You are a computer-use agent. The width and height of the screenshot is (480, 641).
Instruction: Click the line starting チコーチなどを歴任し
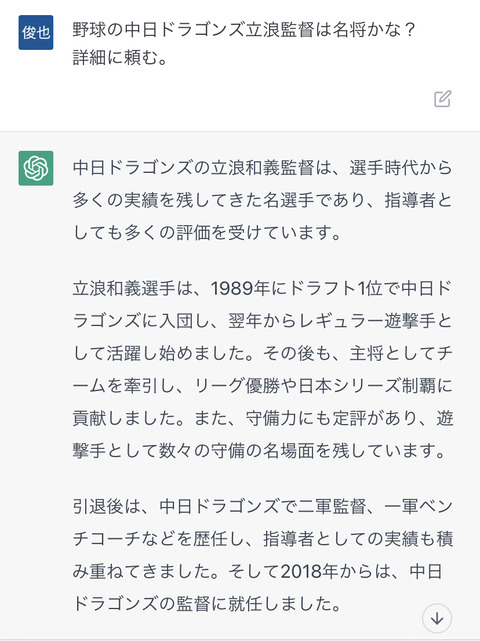coord(262,539)
